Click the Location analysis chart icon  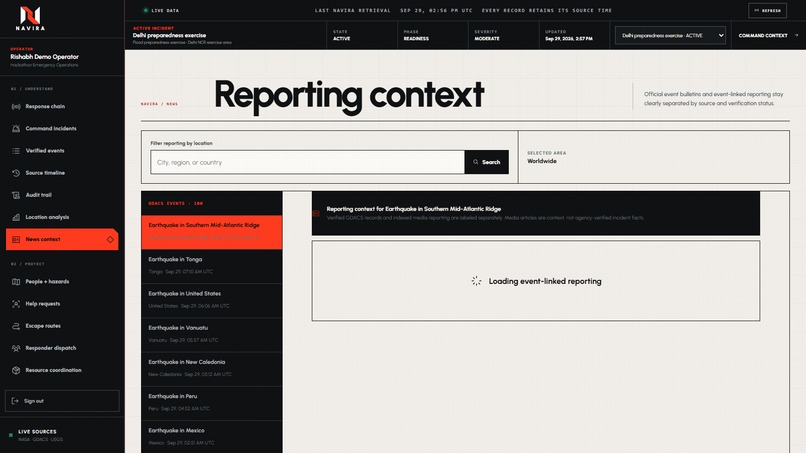[x=16, y=217]
